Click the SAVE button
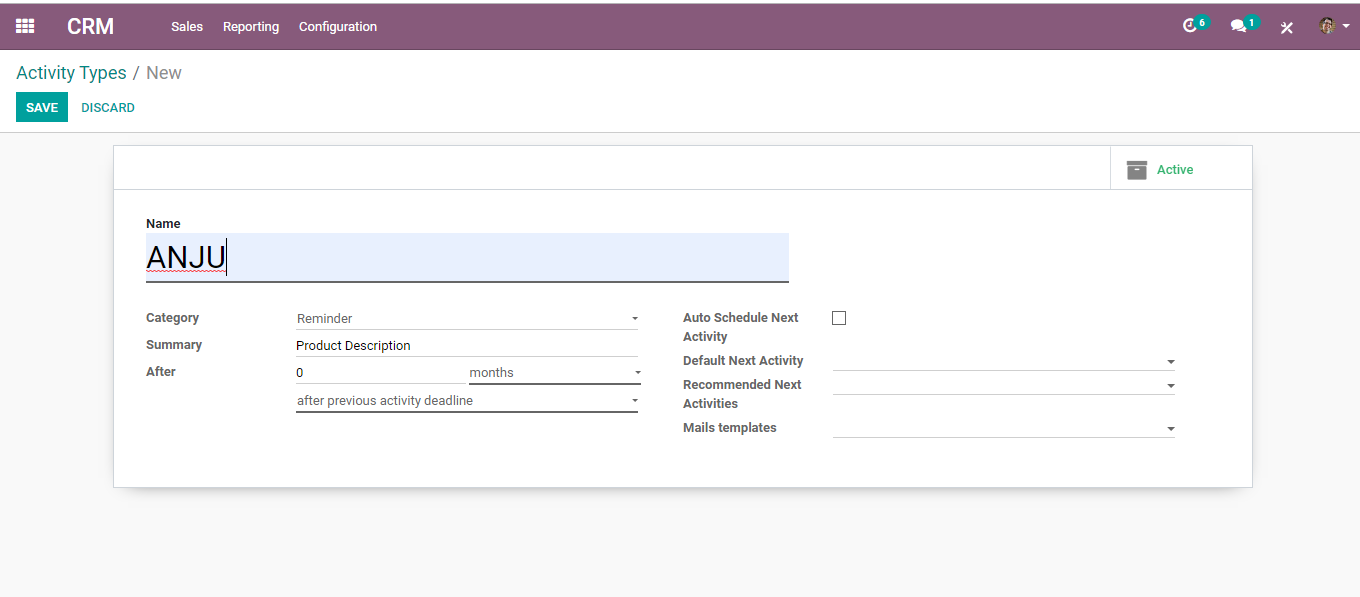The height and width of the screenshot is (597, 1360). point(42,107)
